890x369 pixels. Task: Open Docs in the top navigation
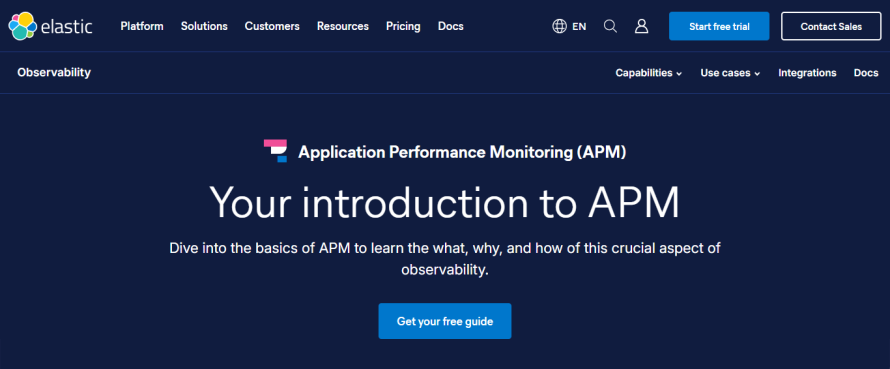[451, 26]
